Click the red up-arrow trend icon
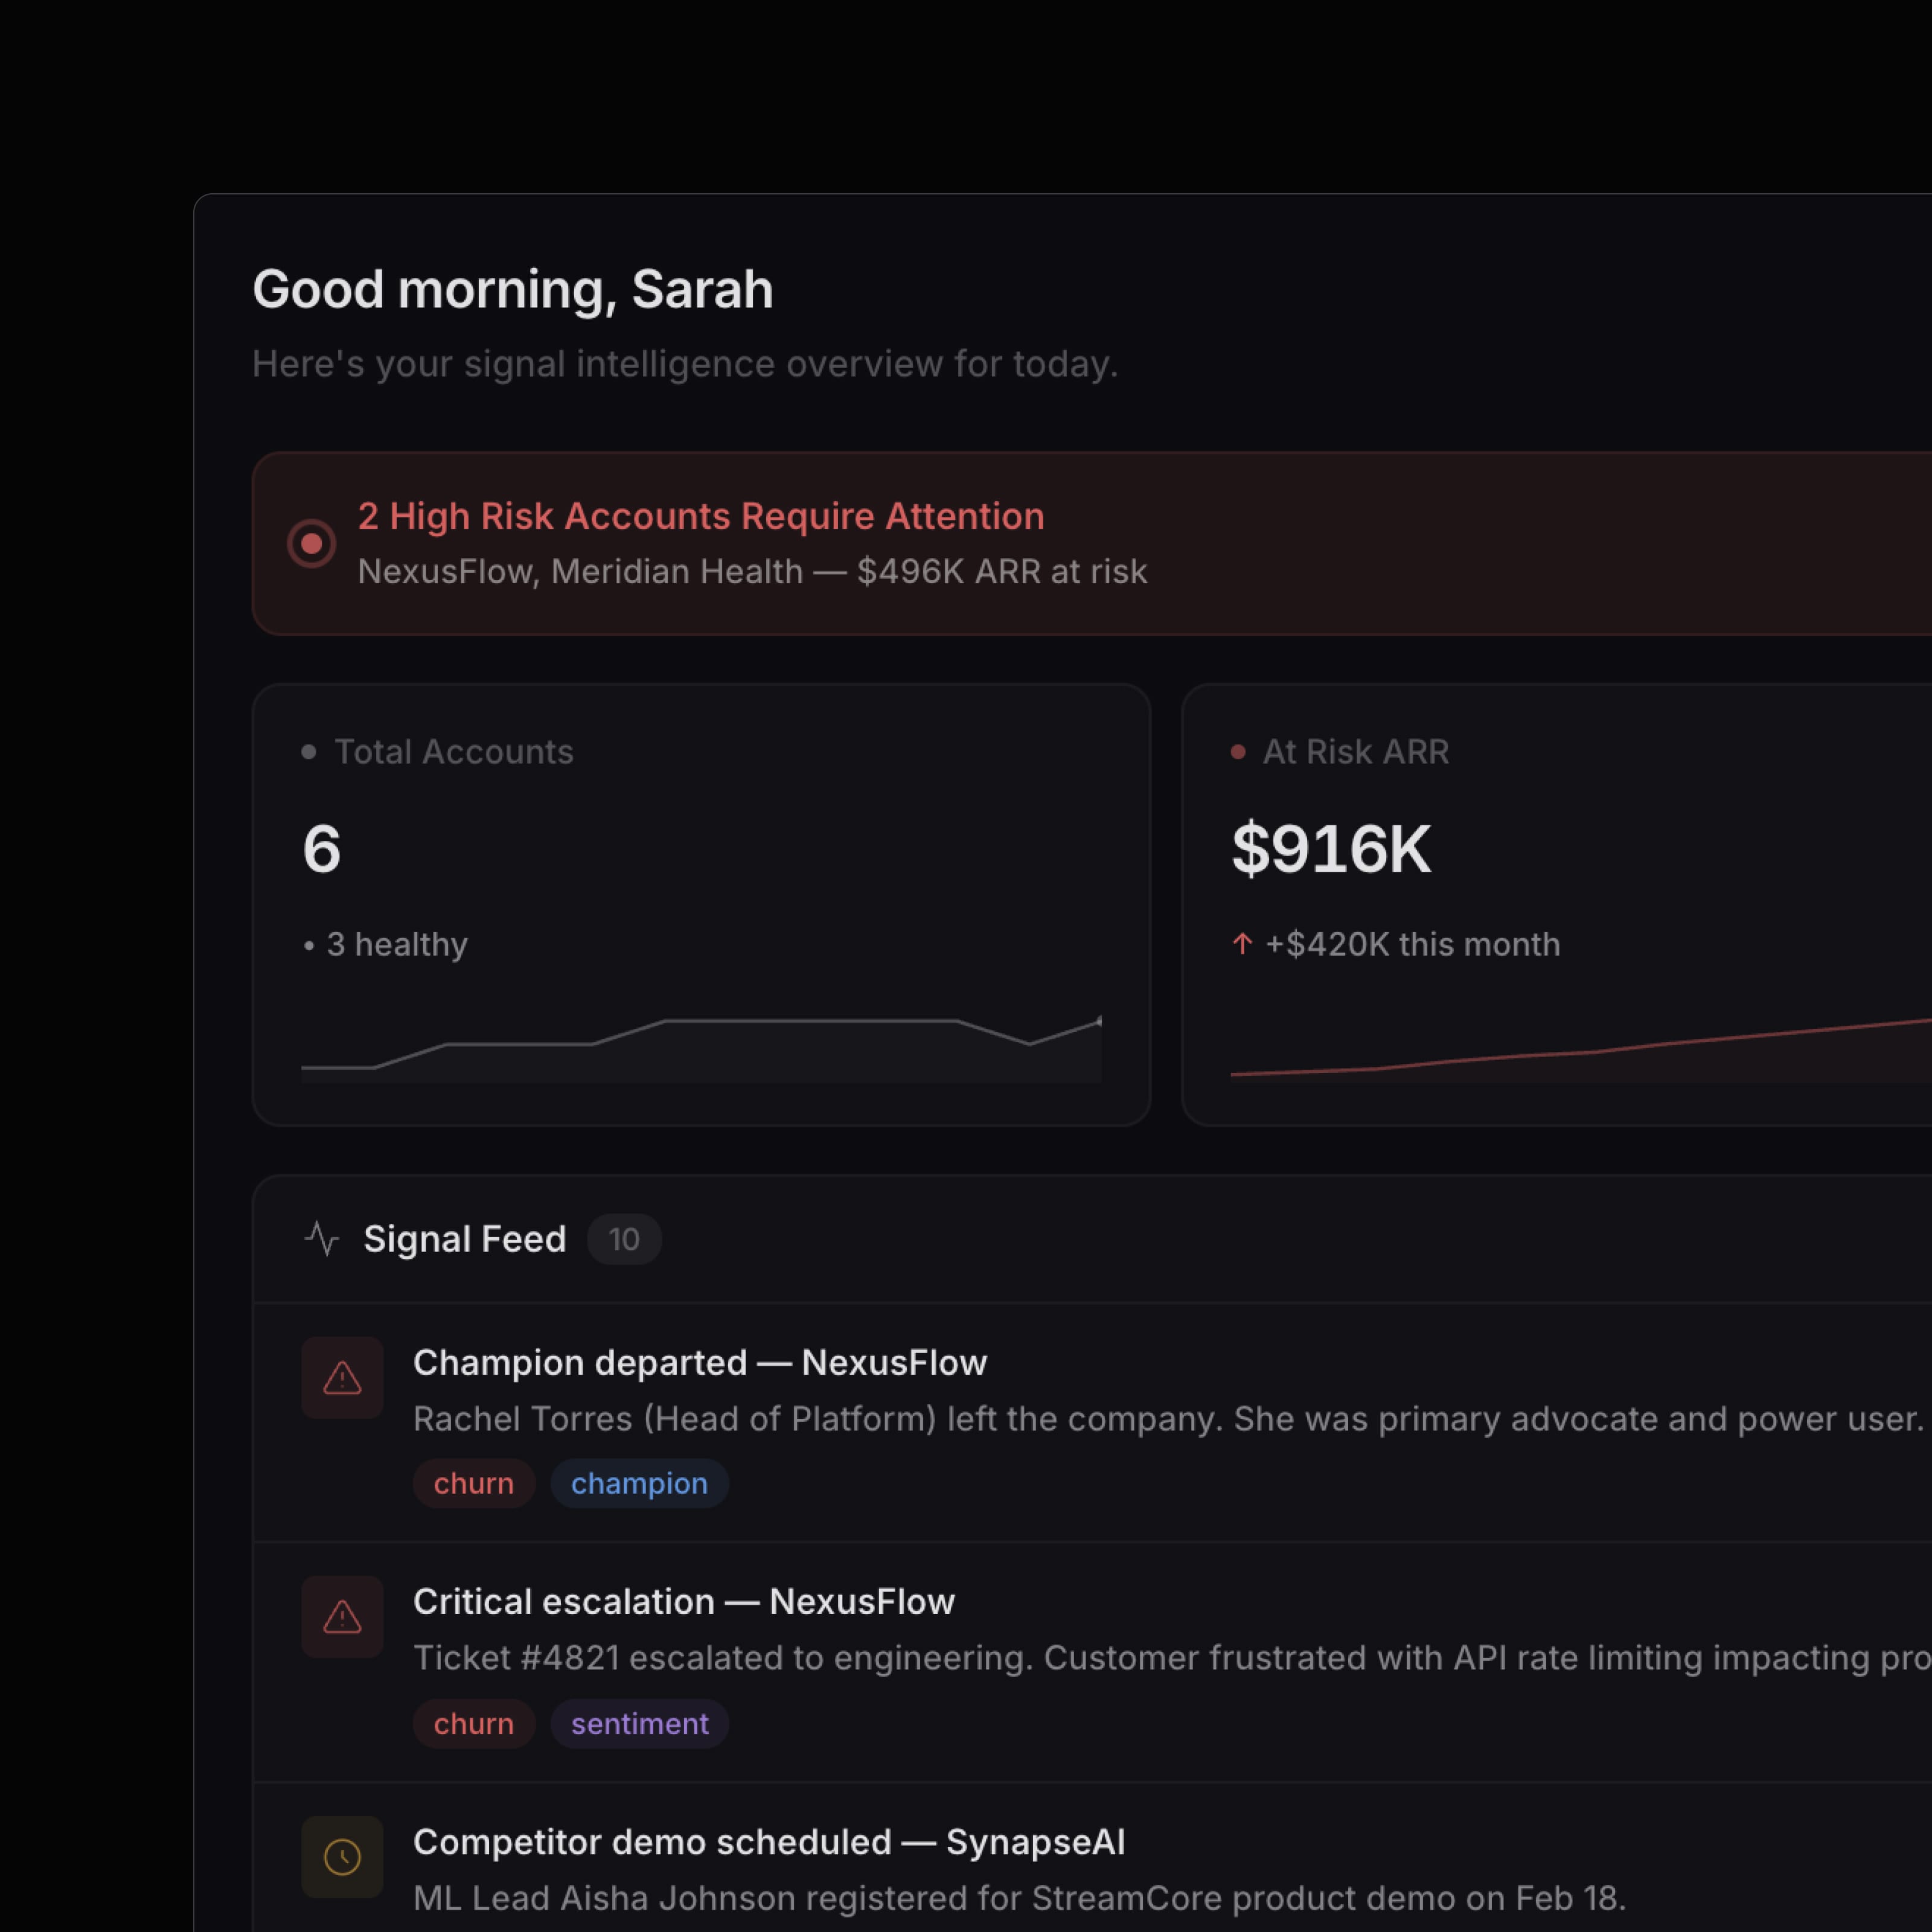This screenshot has height=1932, width=1932. coord(1242,944)
